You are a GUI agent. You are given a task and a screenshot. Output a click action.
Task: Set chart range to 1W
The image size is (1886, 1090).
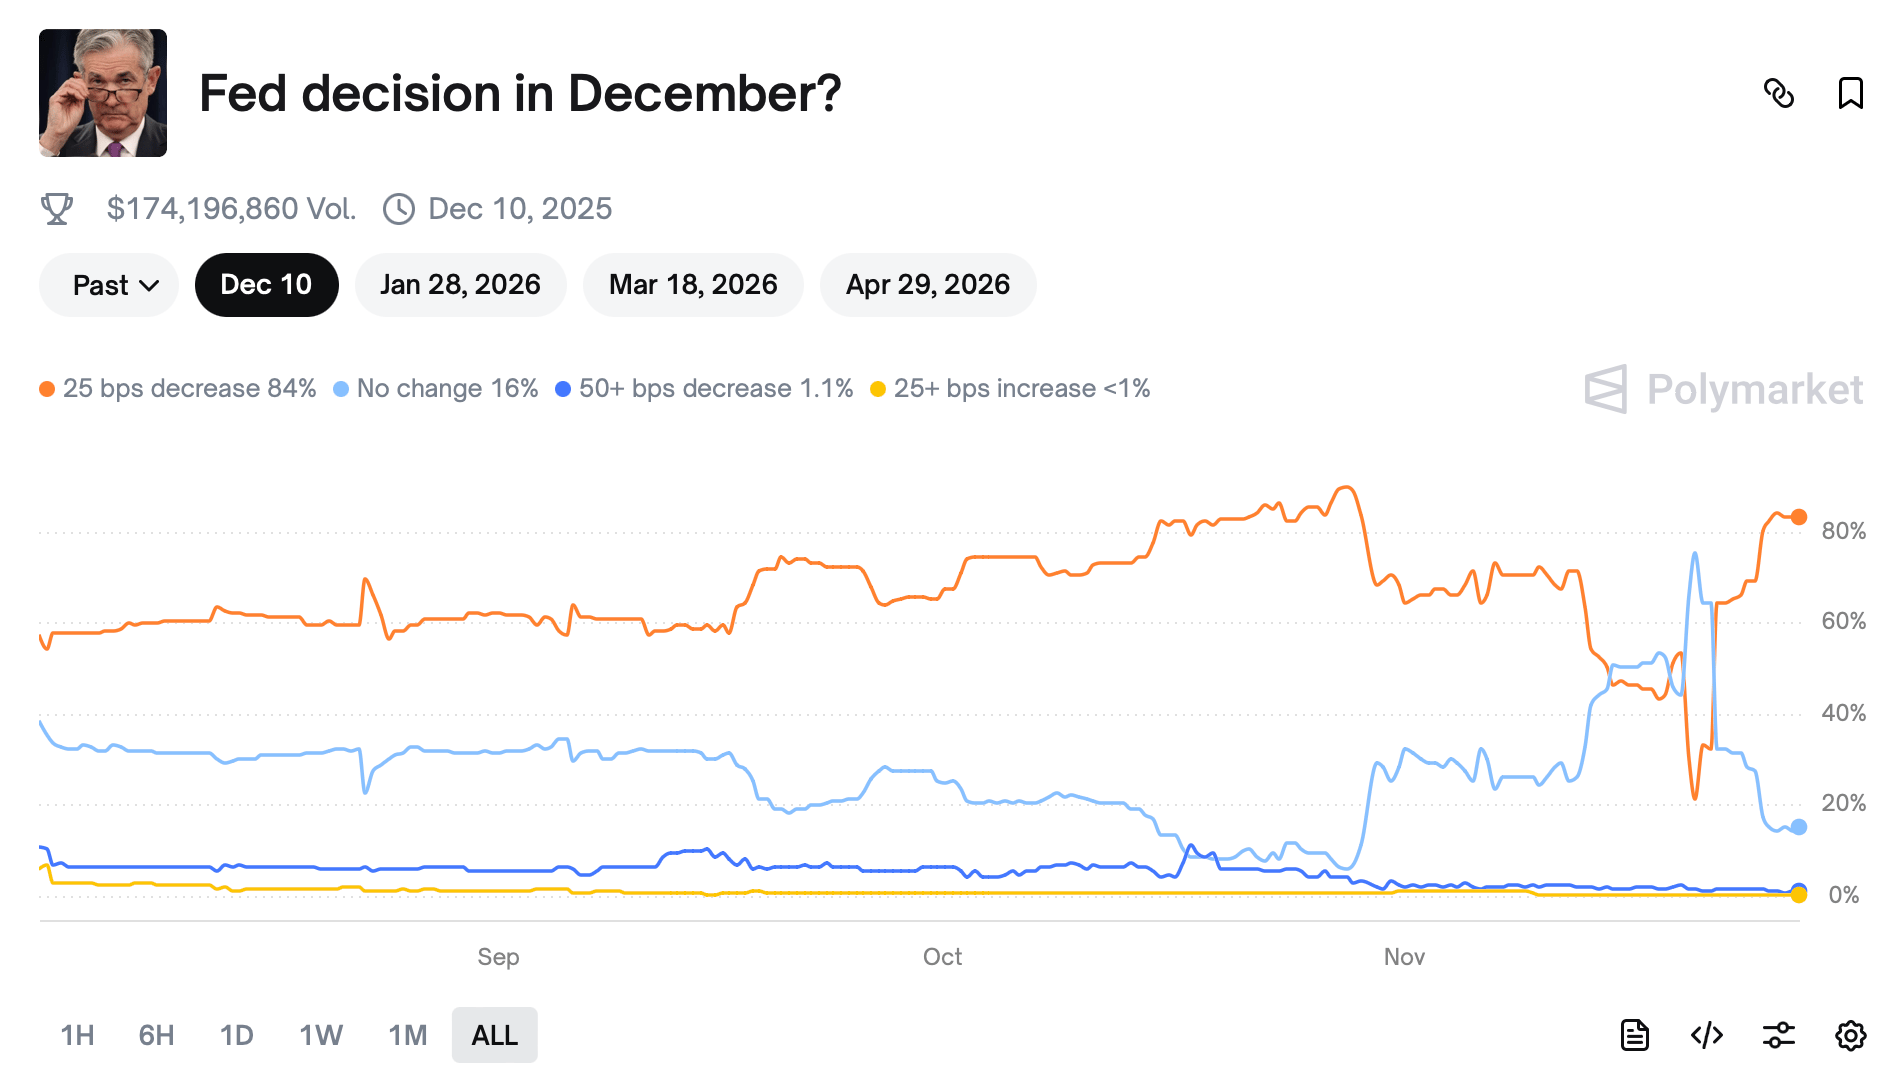click(321, 1035)
